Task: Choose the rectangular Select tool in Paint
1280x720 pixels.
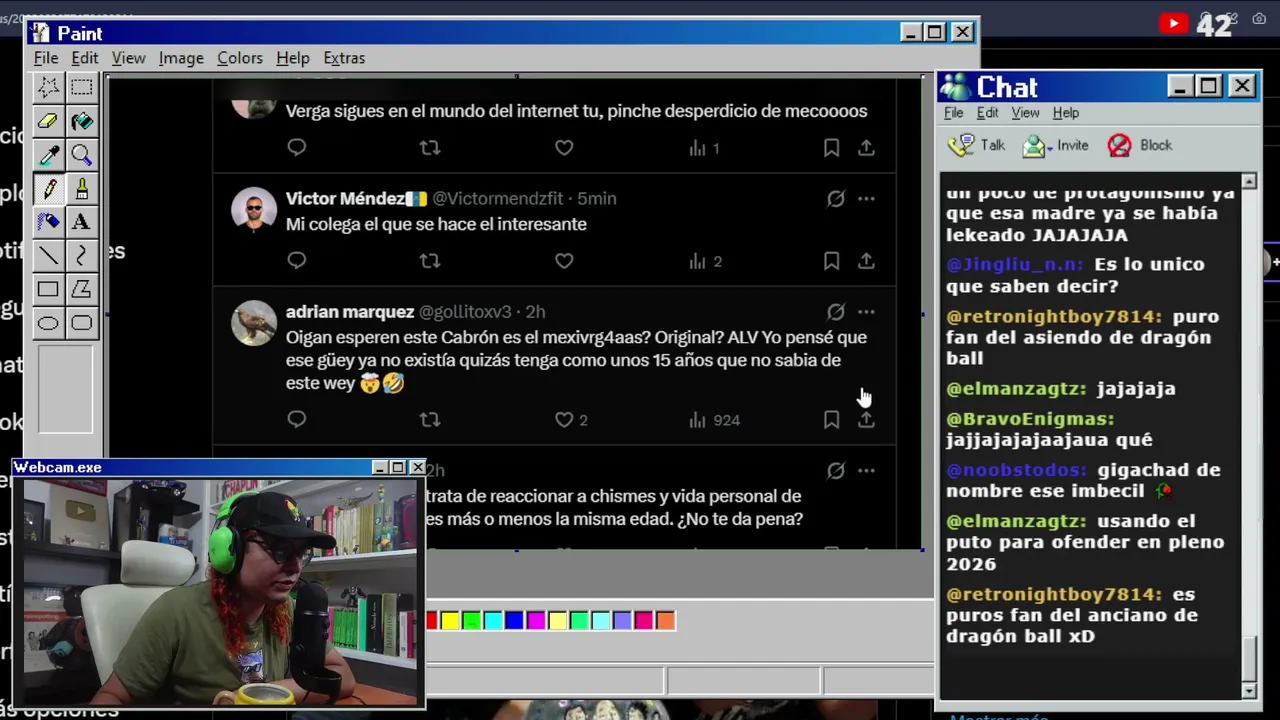Action: pos(82,88)
